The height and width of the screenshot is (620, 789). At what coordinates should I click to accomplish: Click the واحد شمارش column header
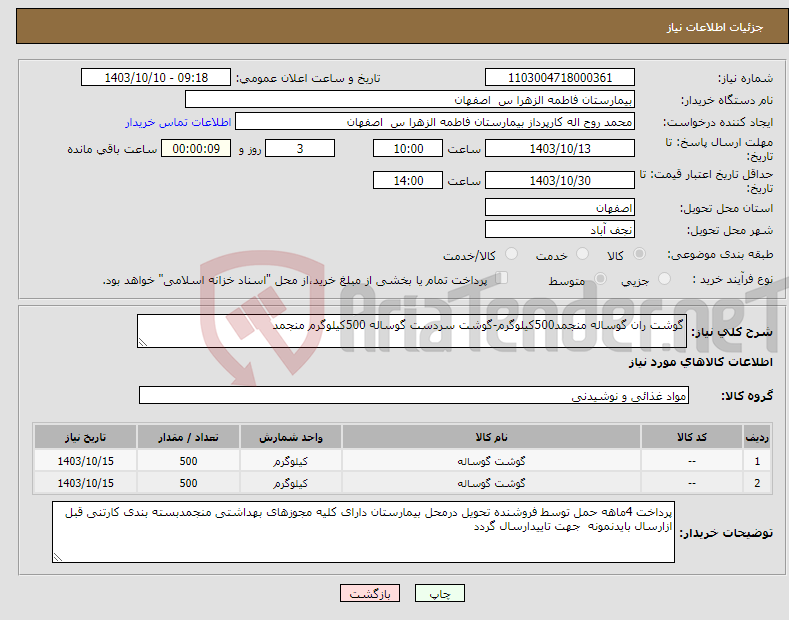291,437
